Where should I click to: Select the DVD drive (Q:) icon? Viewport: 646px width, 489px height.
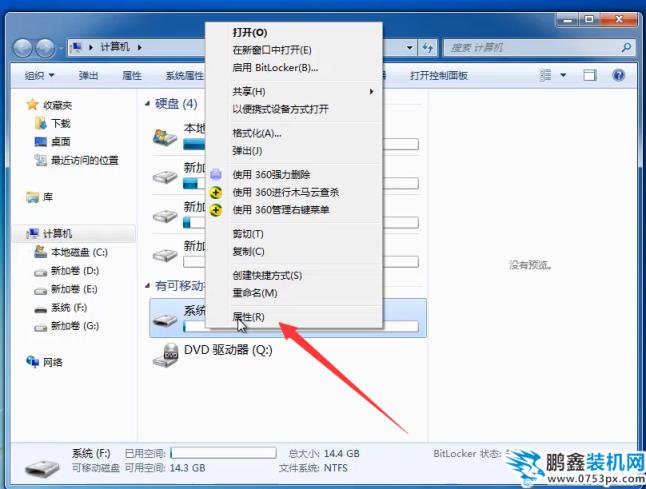click(165, 355)
